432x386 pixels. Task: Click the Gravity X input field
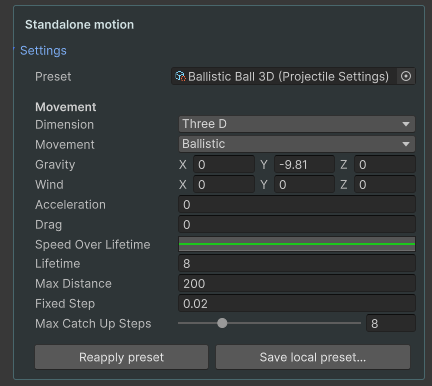(224, 164)
